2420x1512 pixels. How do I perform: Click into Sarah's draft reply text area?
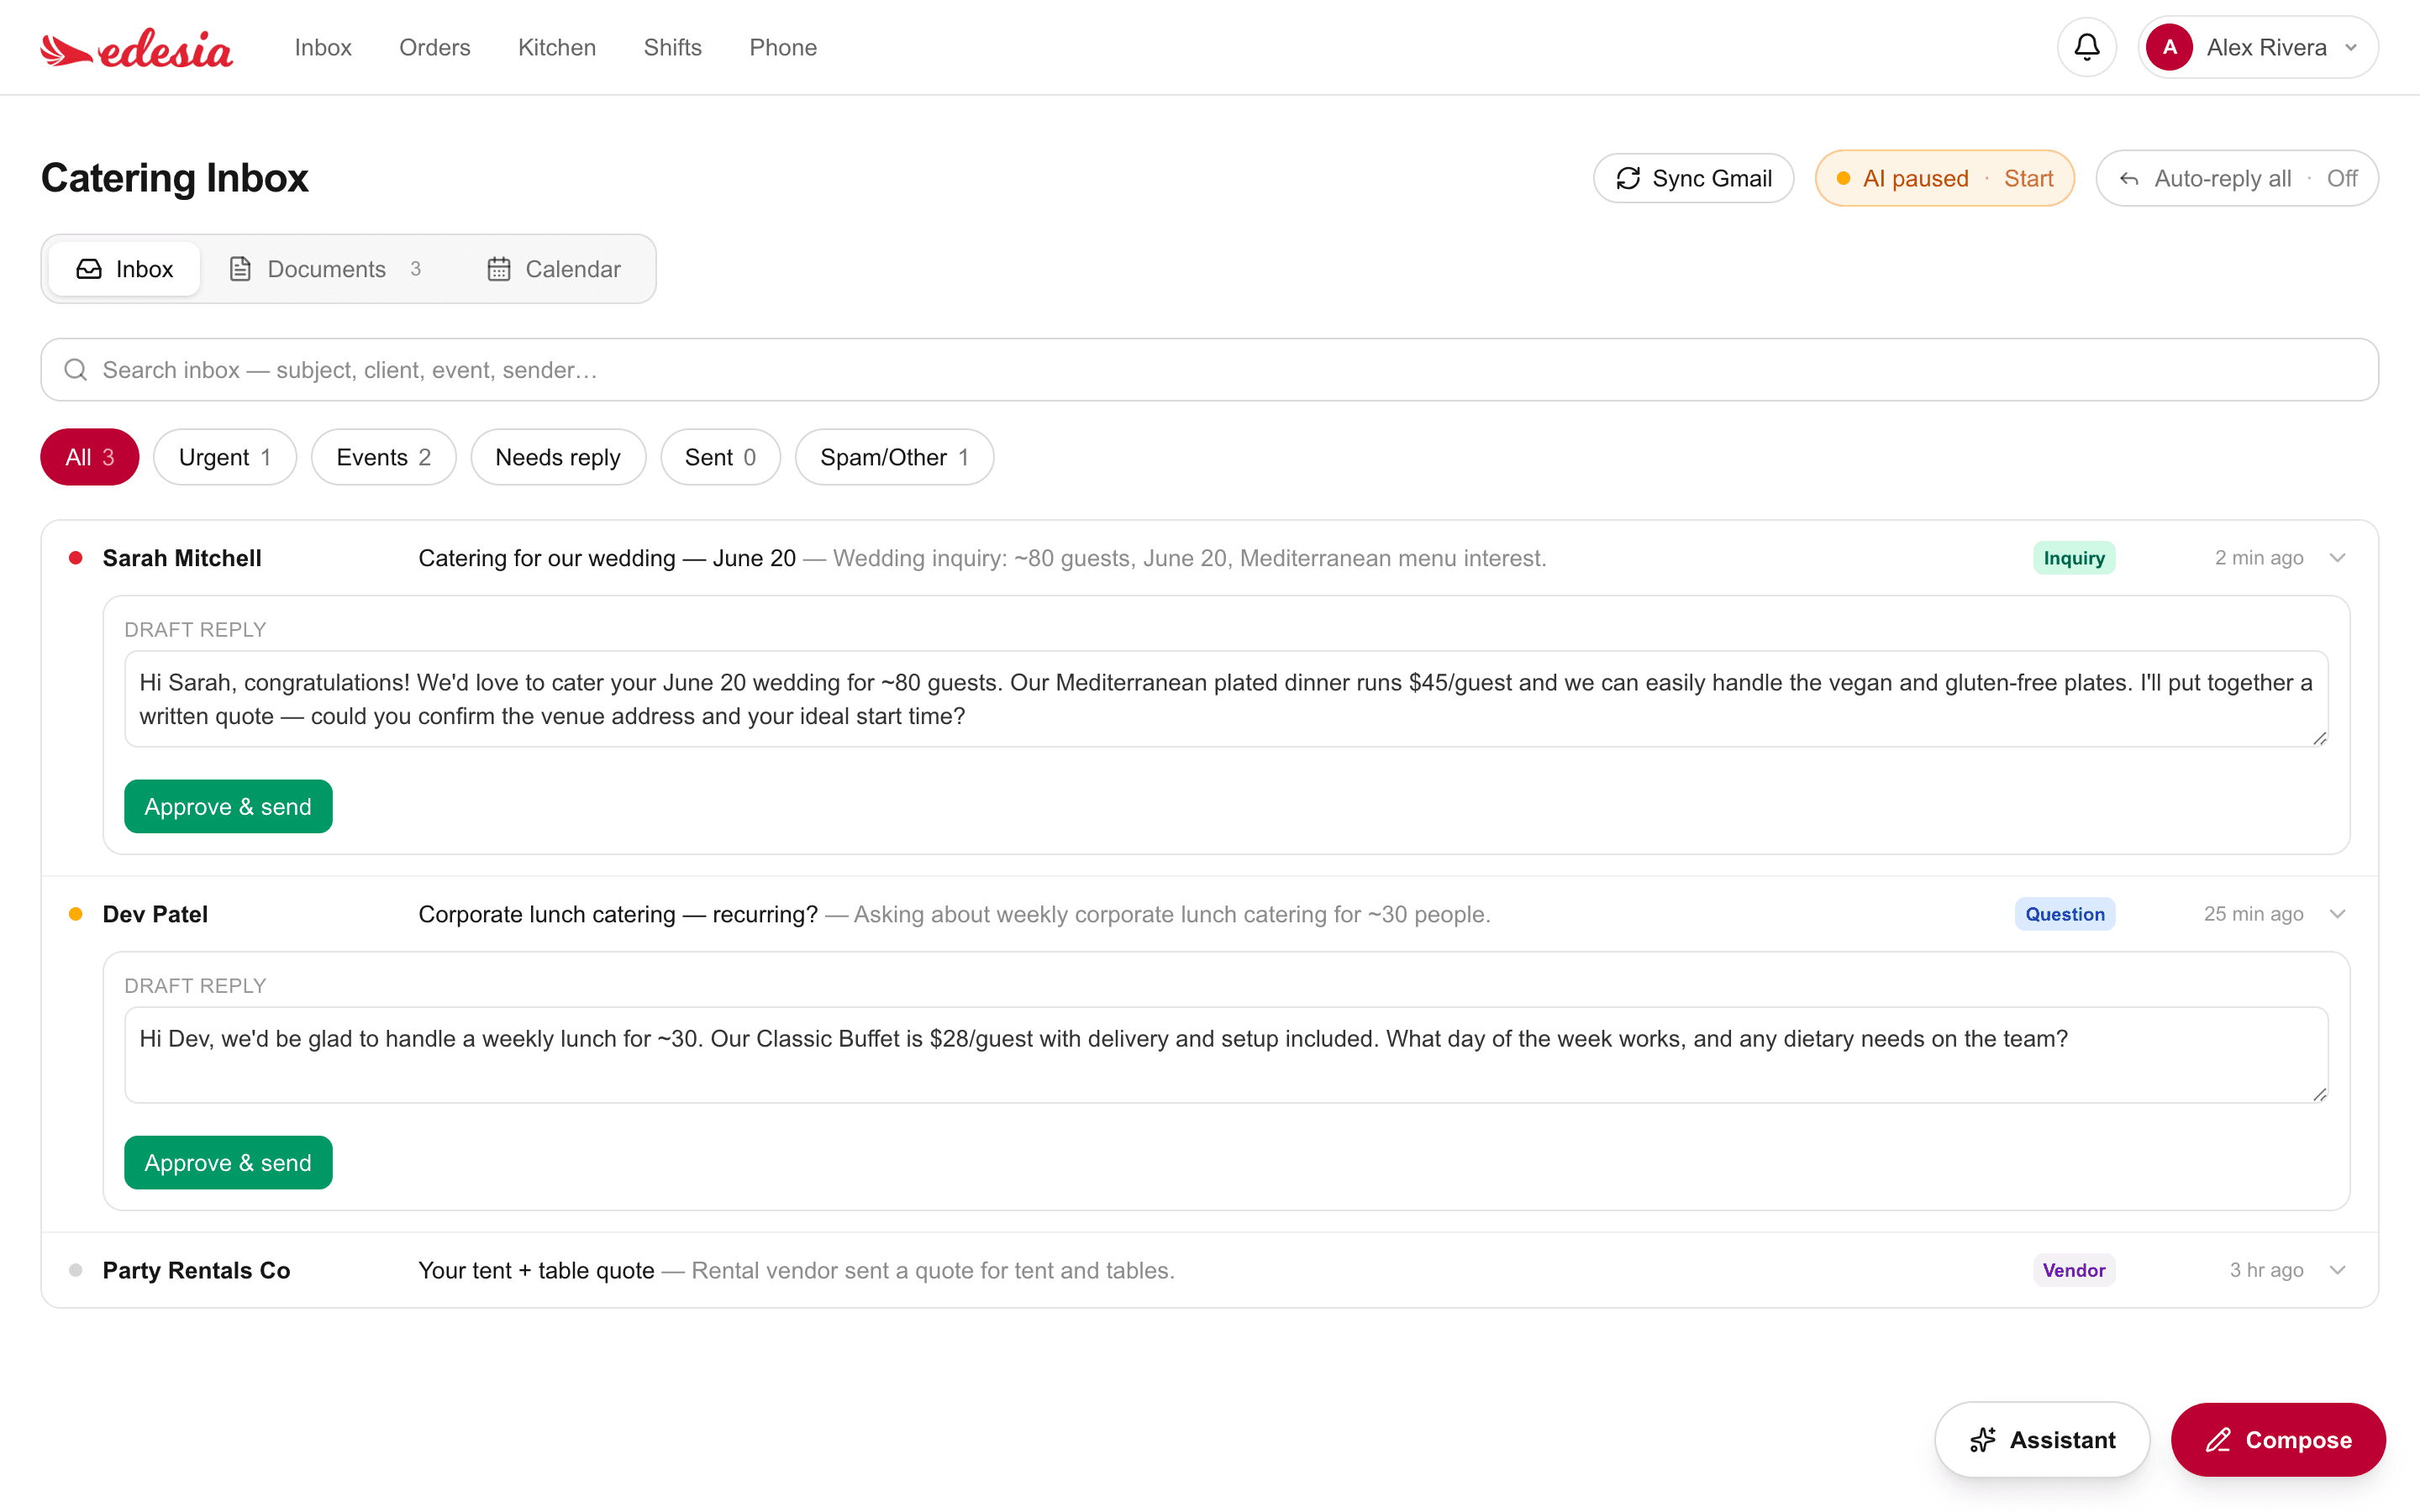[x=1226, y=699]
